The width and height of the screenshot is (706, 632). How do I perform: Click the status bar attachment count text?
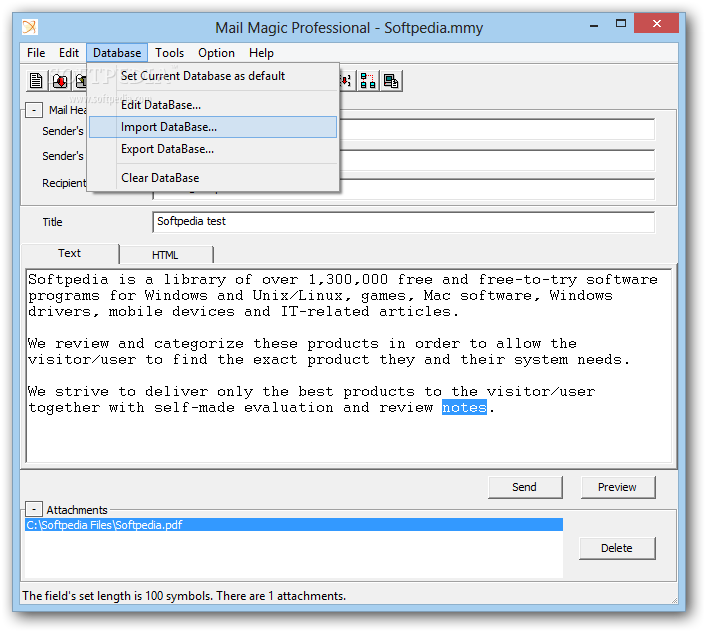point(281,596)
